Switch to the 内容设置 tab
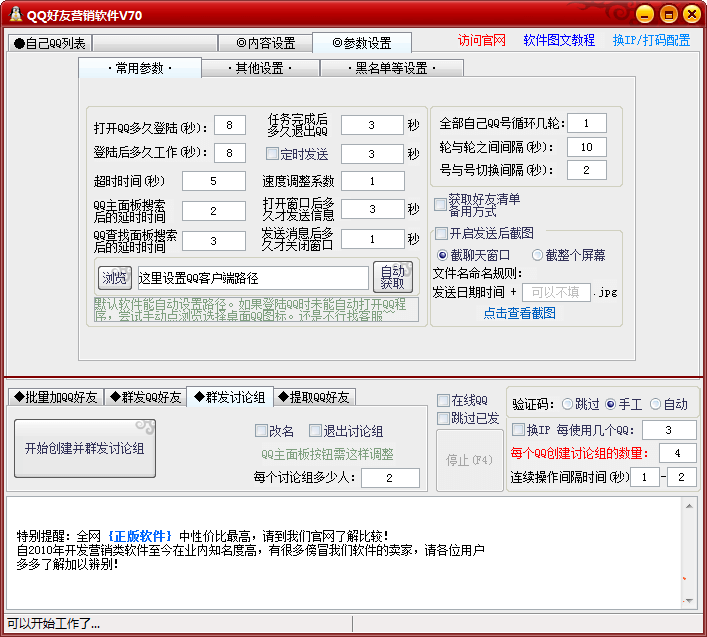This screenshot has width=707, height=637. 266,43
